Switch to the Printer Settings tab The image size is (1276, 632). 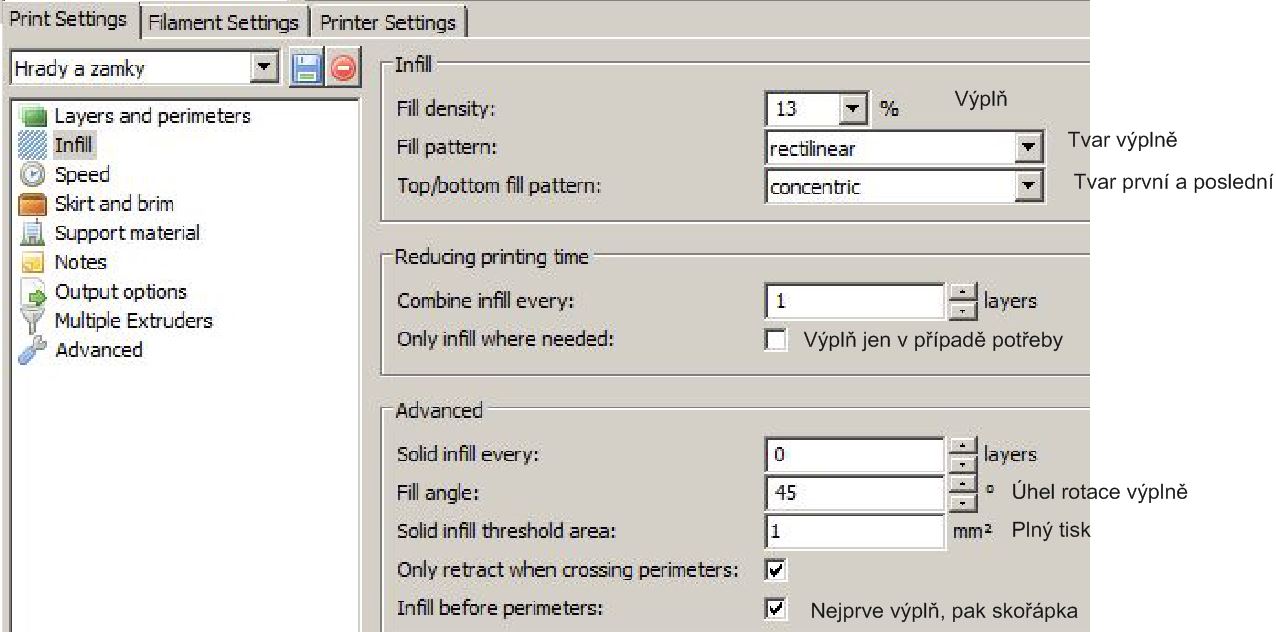[387, 22]
